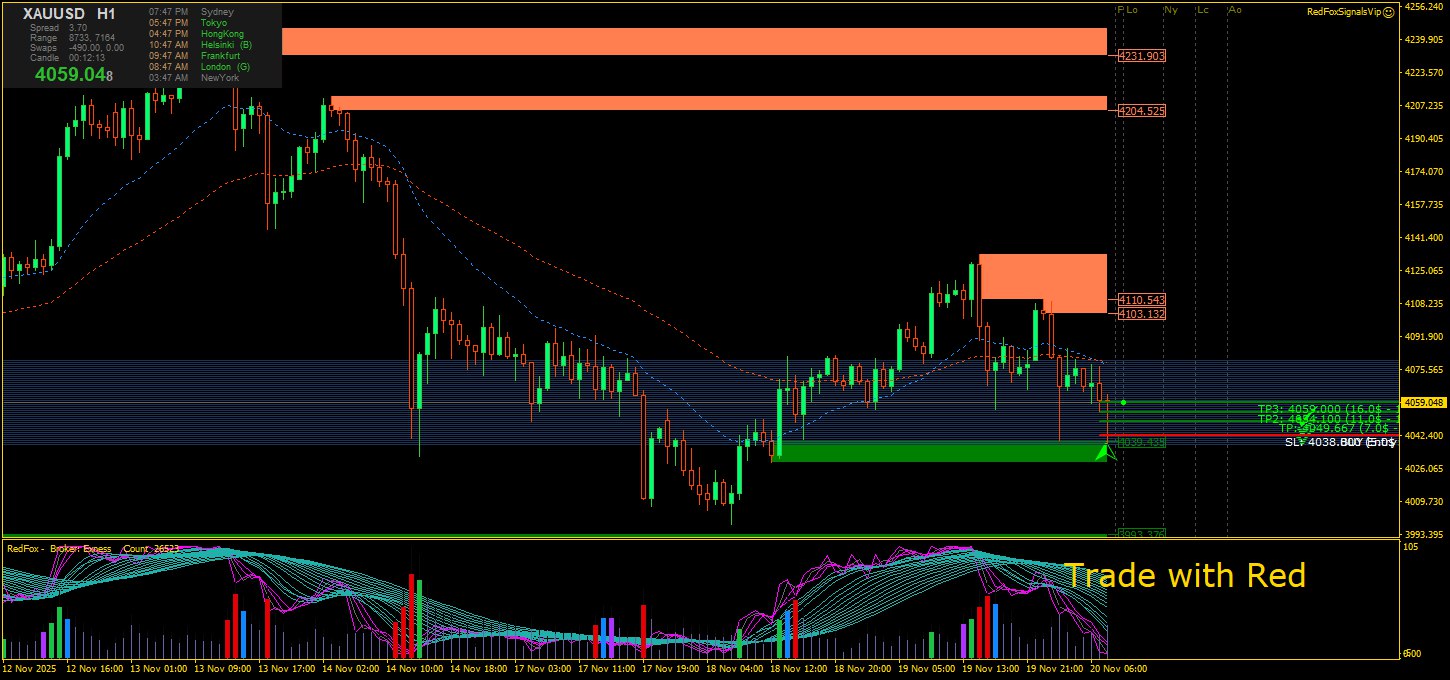Click the London (G) session clock entry
Image resolution: width=1450 pixels, height=680 pixels.
225,67
